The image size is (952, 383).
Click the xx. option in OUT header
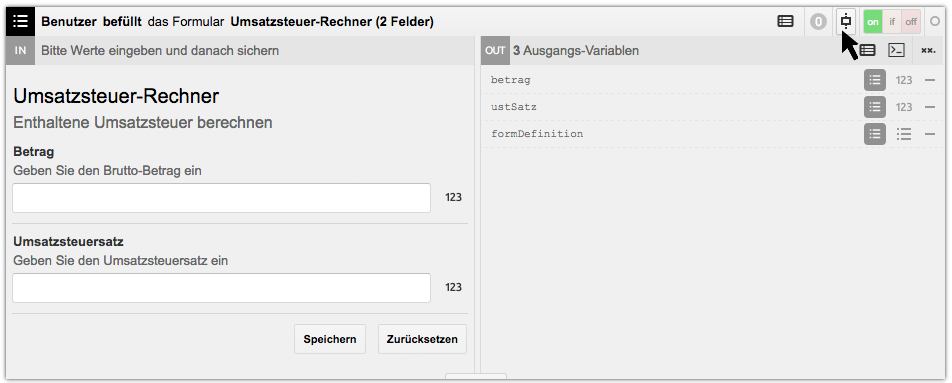click(928, 50)
